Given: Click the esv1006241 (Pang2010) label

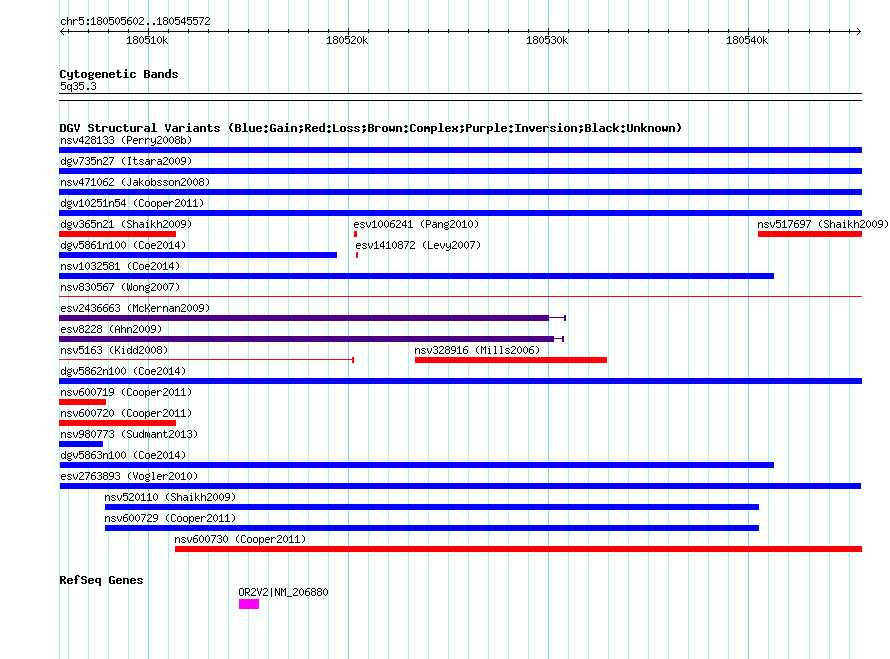Looking at the screenshot, I should tap(416, 224).
